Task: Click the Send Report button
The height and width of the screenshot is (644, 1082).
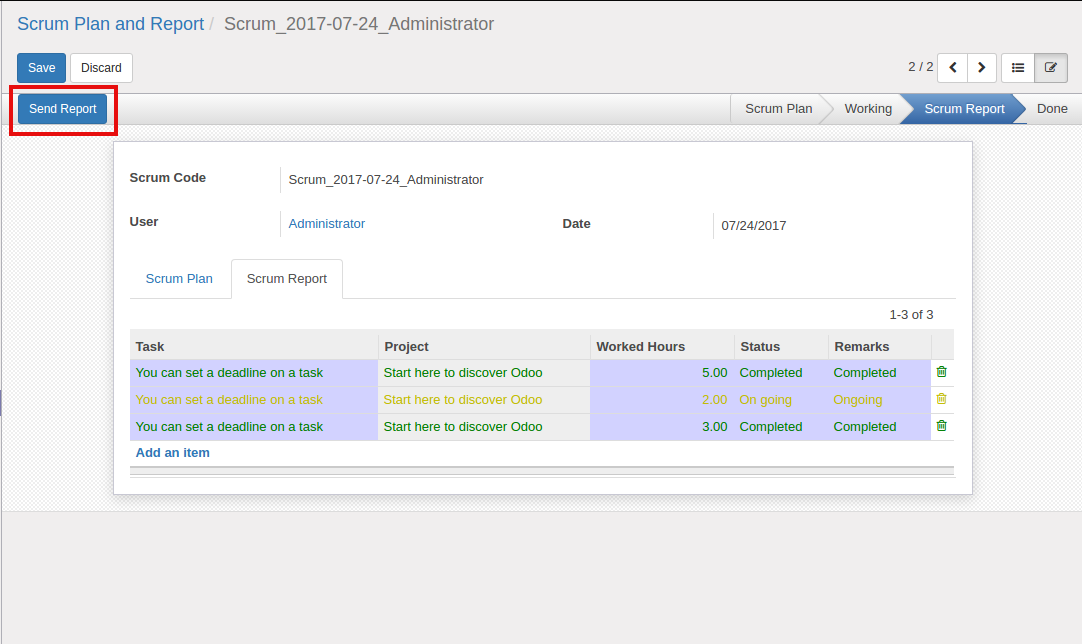Action: (63, 109)
